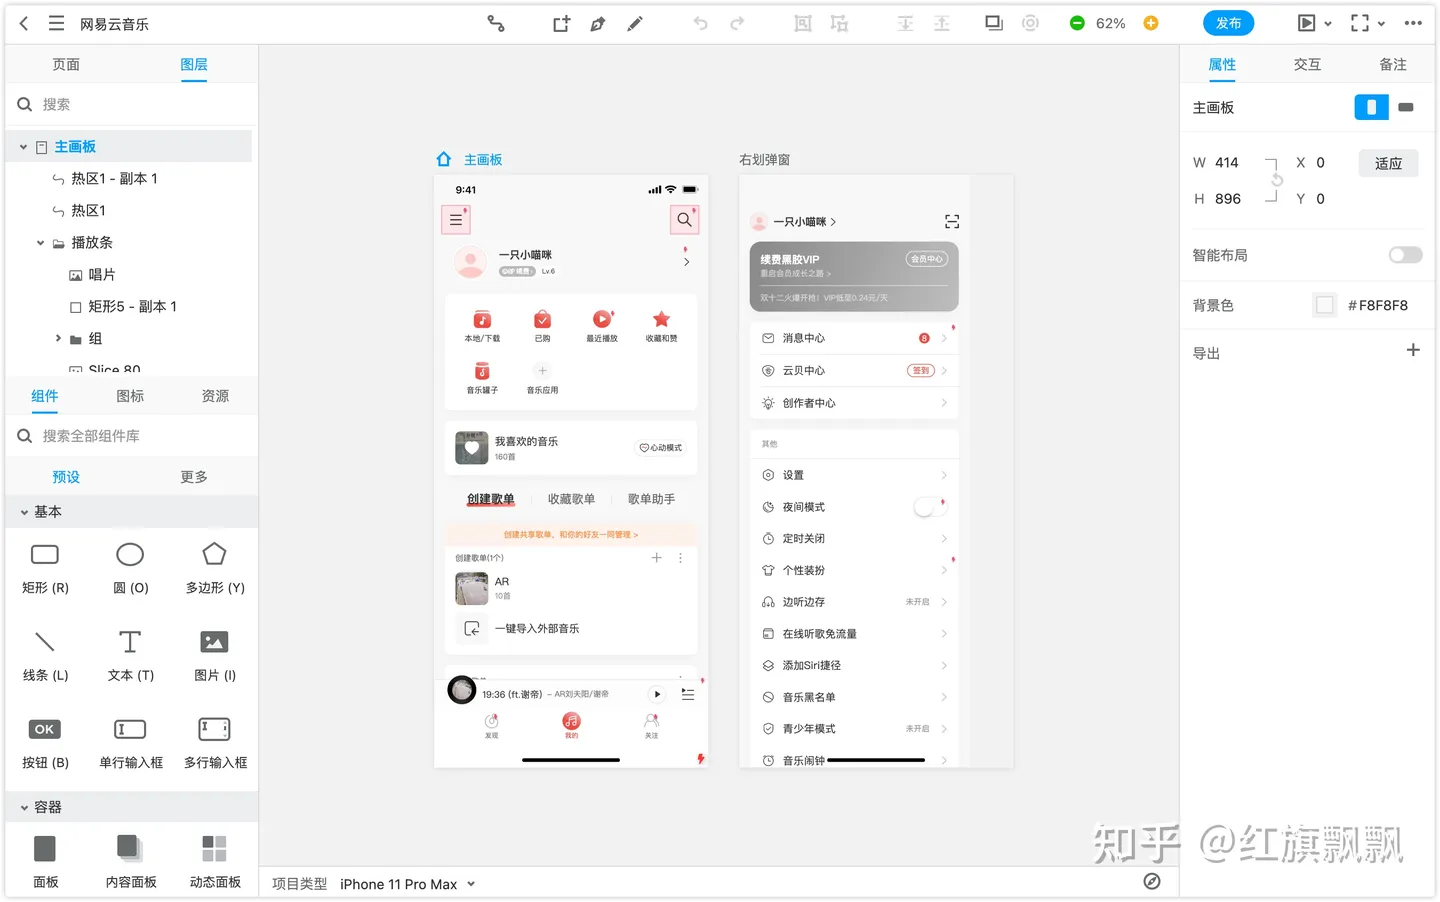1440x902 pixels.
Task: Click the layer search field
Action: pos(132,104)
